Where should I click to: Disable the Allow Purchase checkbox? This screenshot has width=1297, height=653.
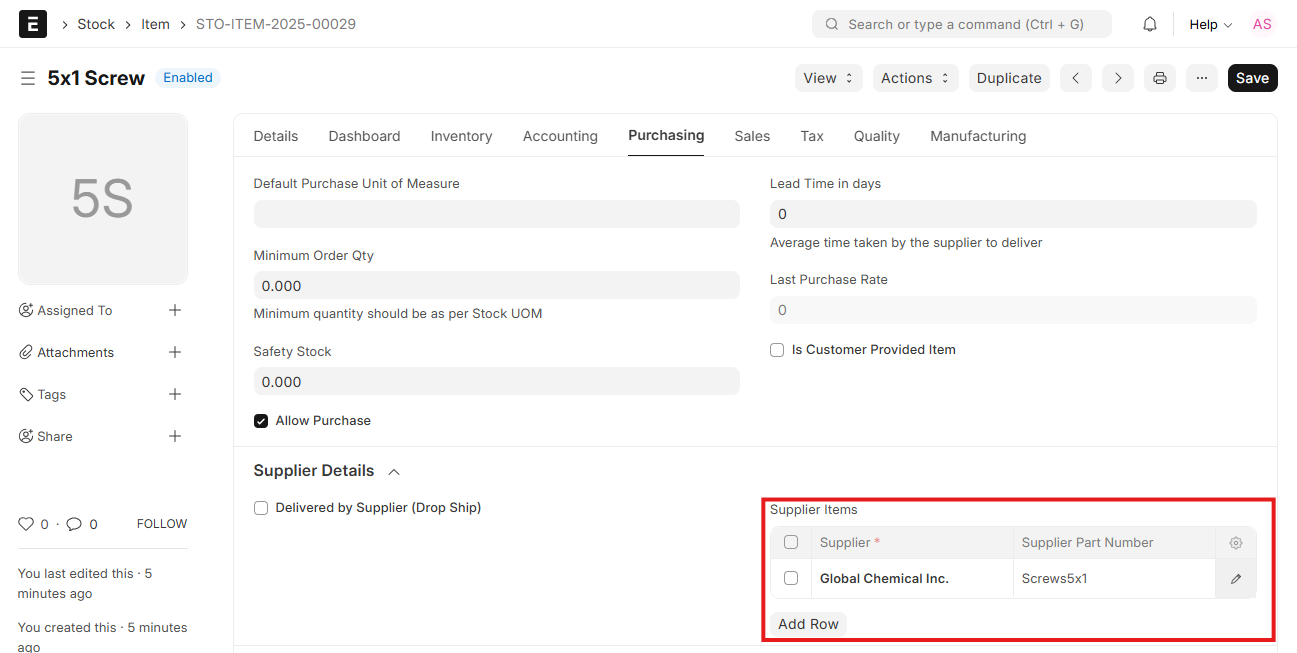tap(261, 420)
